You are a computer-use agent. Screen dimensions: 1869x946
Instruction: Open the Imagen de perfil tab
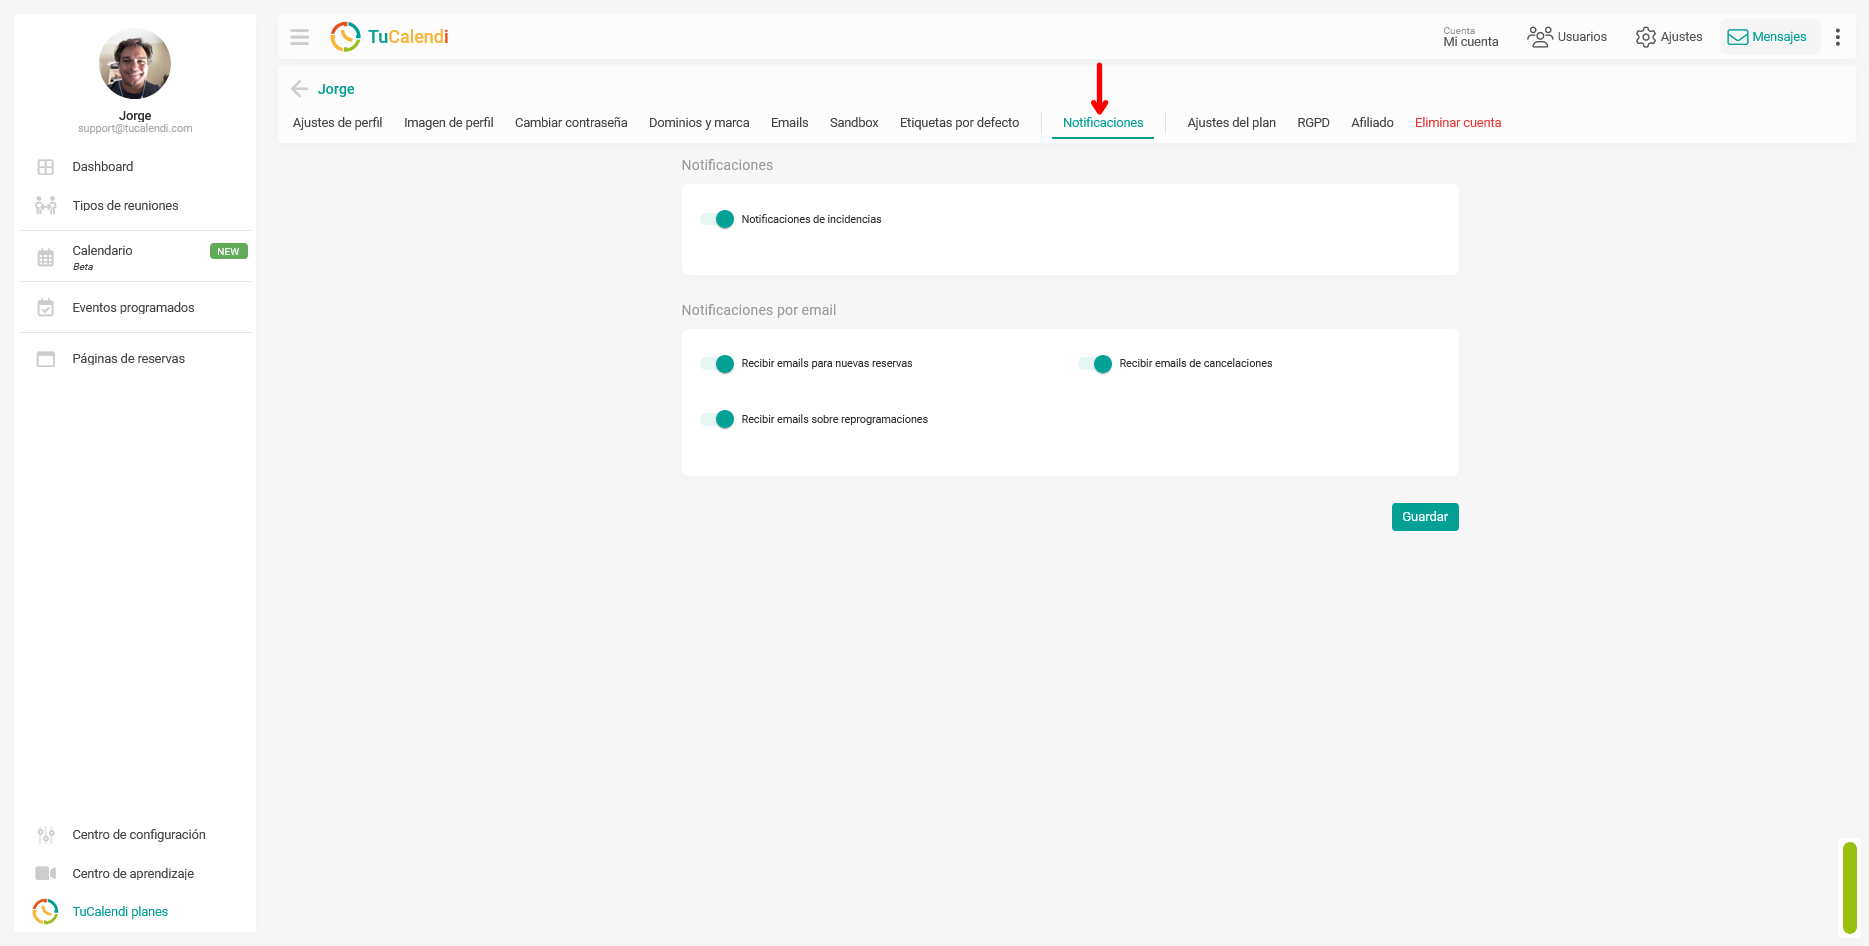[x=449, y=123]
